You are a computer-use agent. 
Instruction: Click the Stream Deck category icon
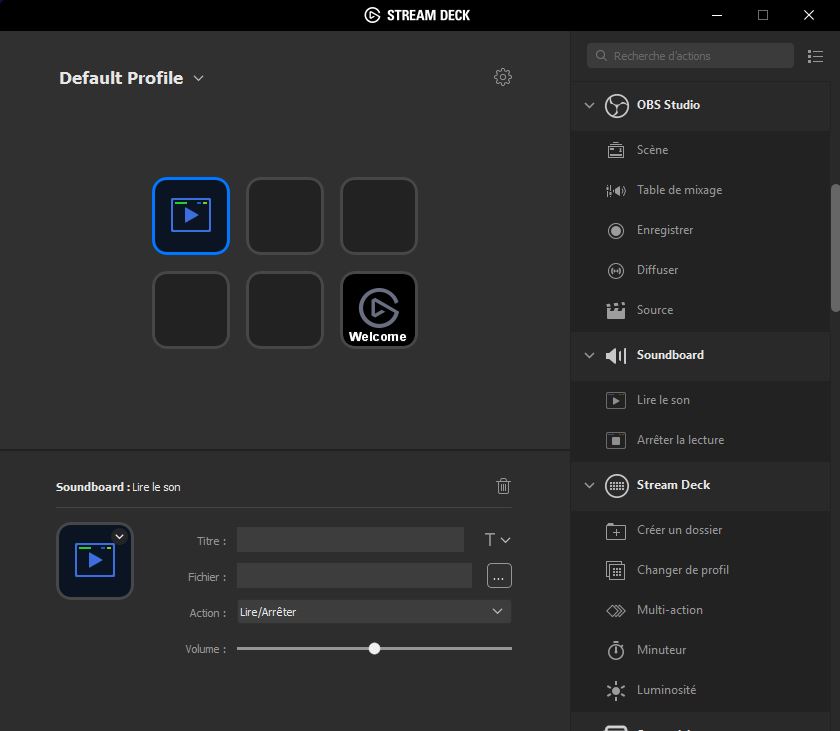pos(617,486)
